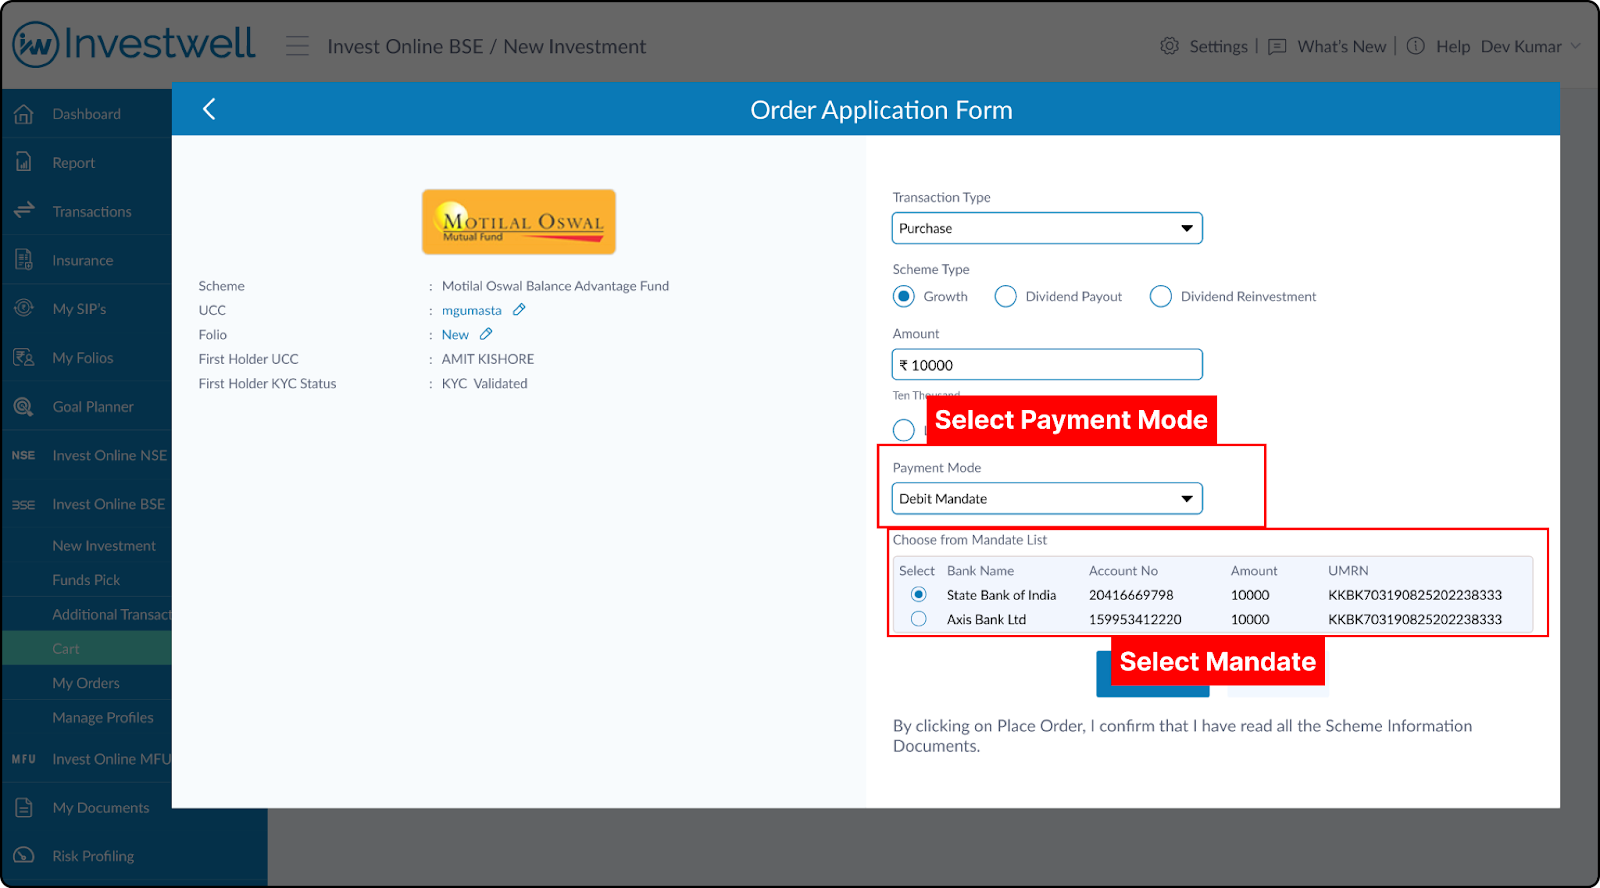Select the Growth scheme type
The height and width of the screenshot is (888, 1600).
click(904, 296)
